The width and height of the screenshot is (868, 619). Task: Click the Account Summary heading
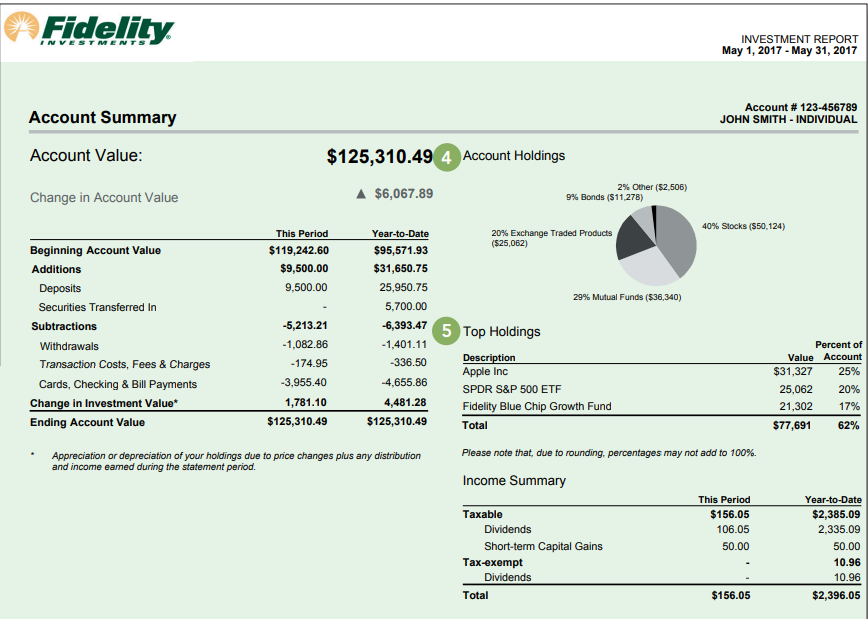(x=102, y=118)
